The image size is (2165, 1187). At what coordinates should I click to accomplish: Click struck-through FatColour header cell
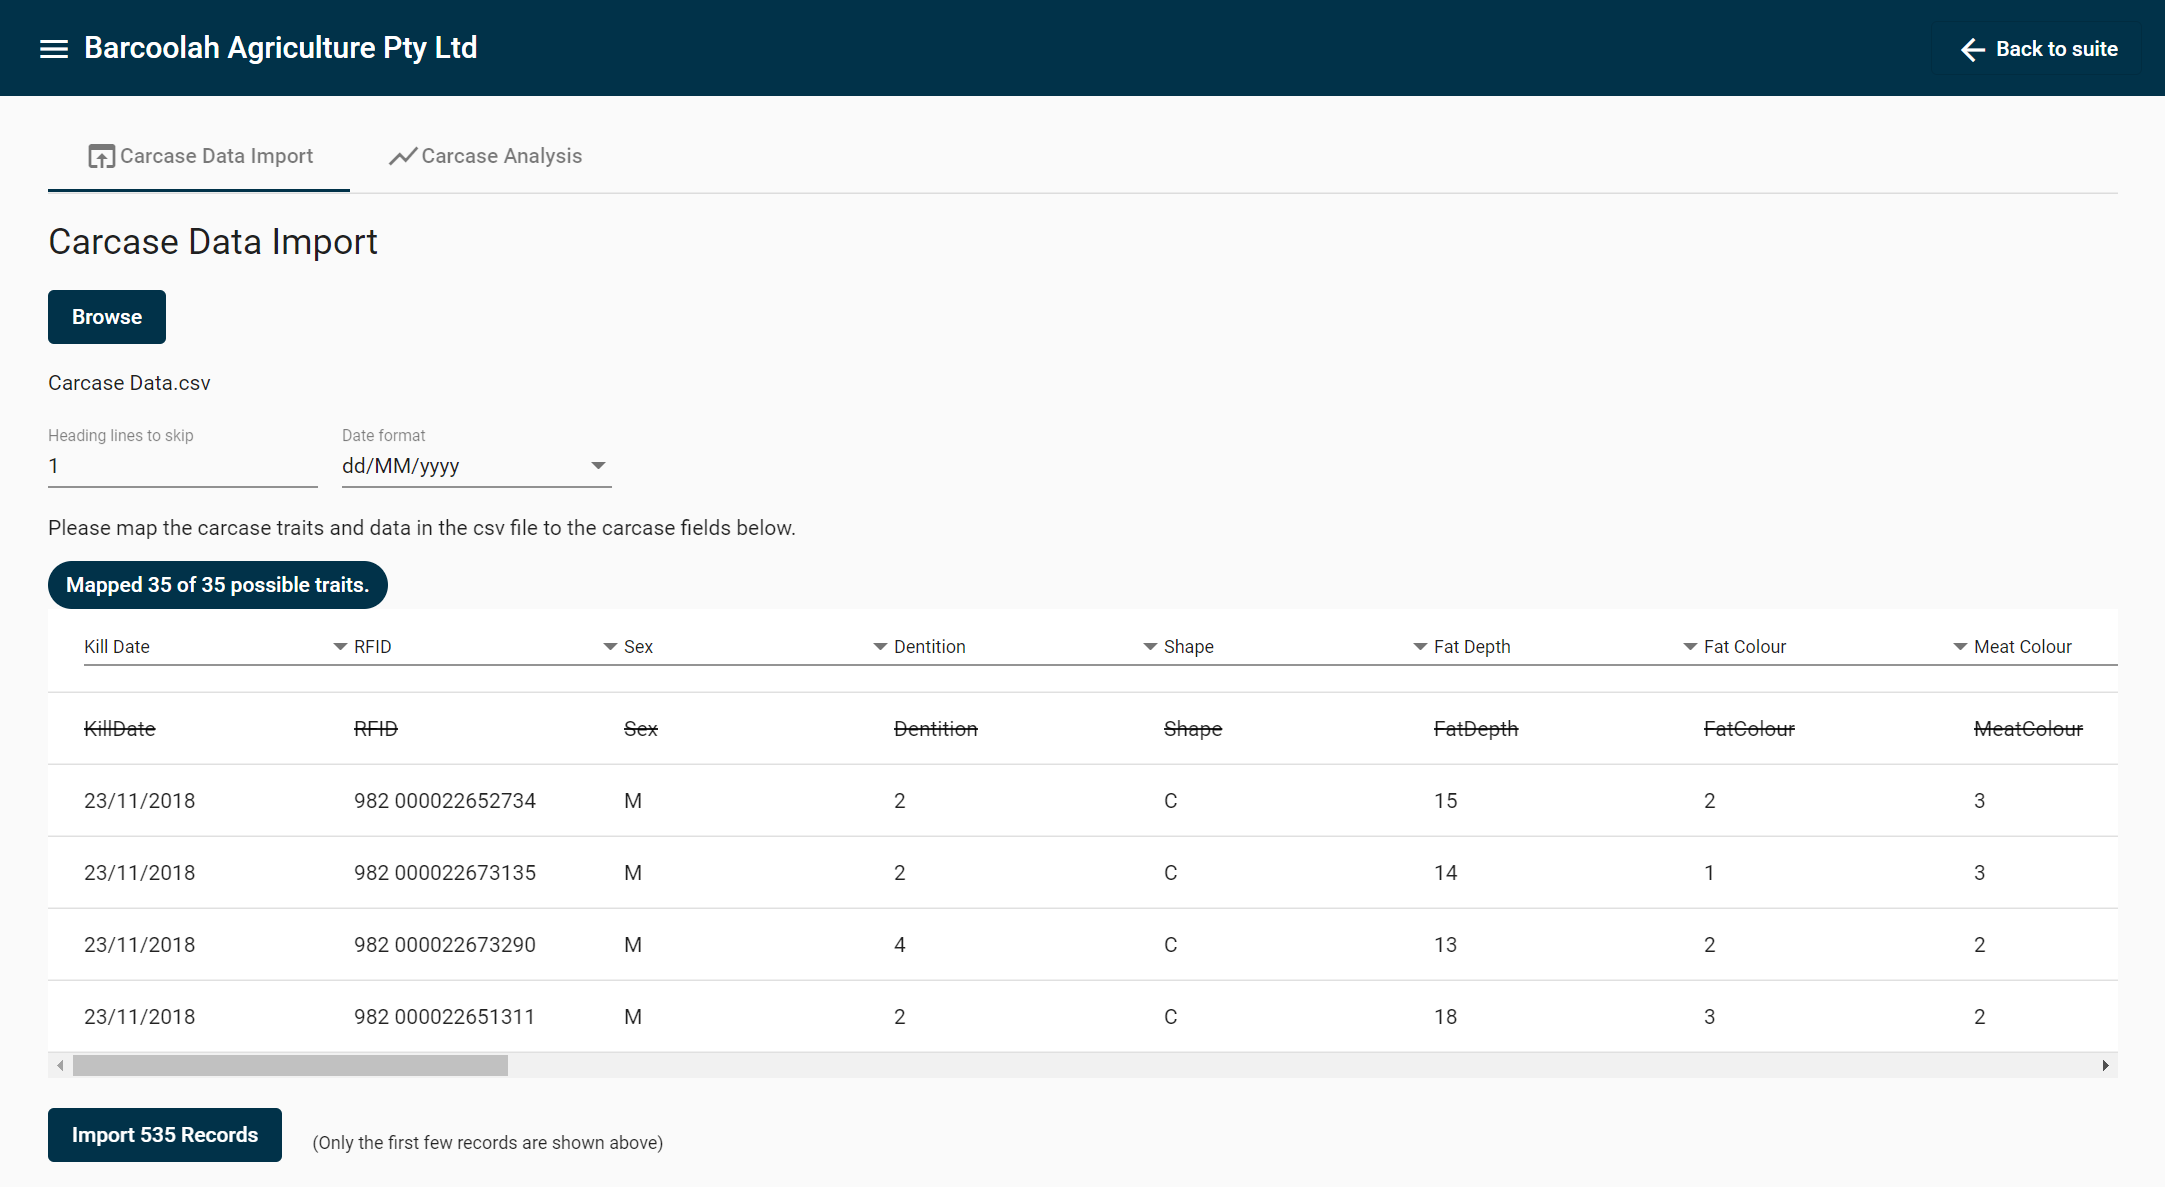click(x=1749, y=729)
